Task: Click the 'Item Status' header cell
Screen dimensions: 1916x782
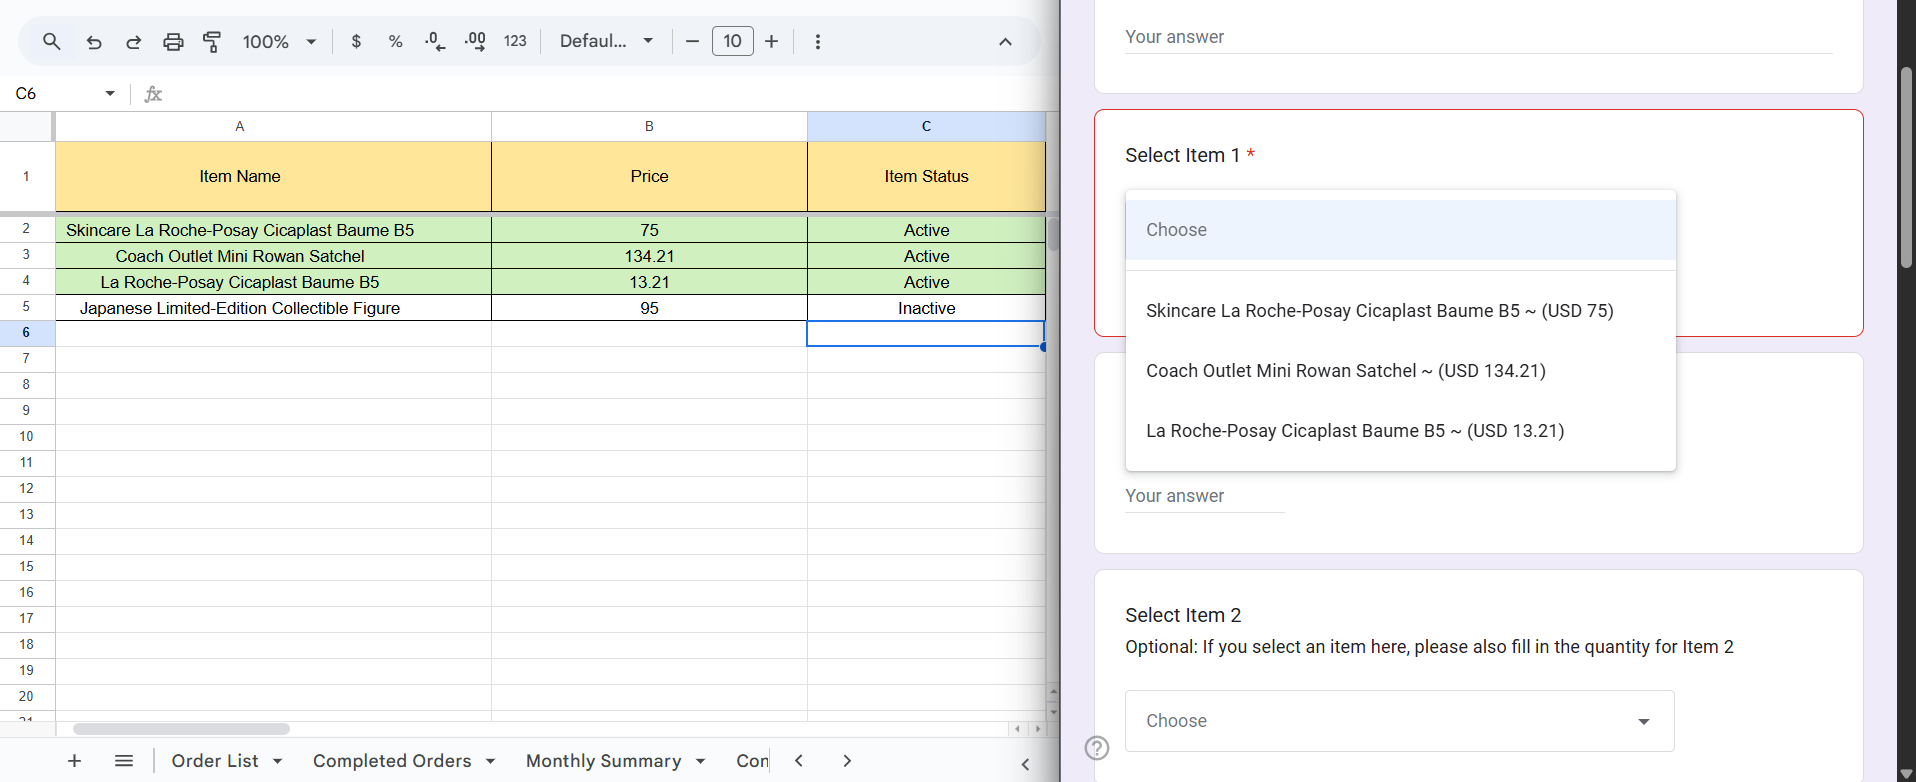Action: [x=926, y=176]
